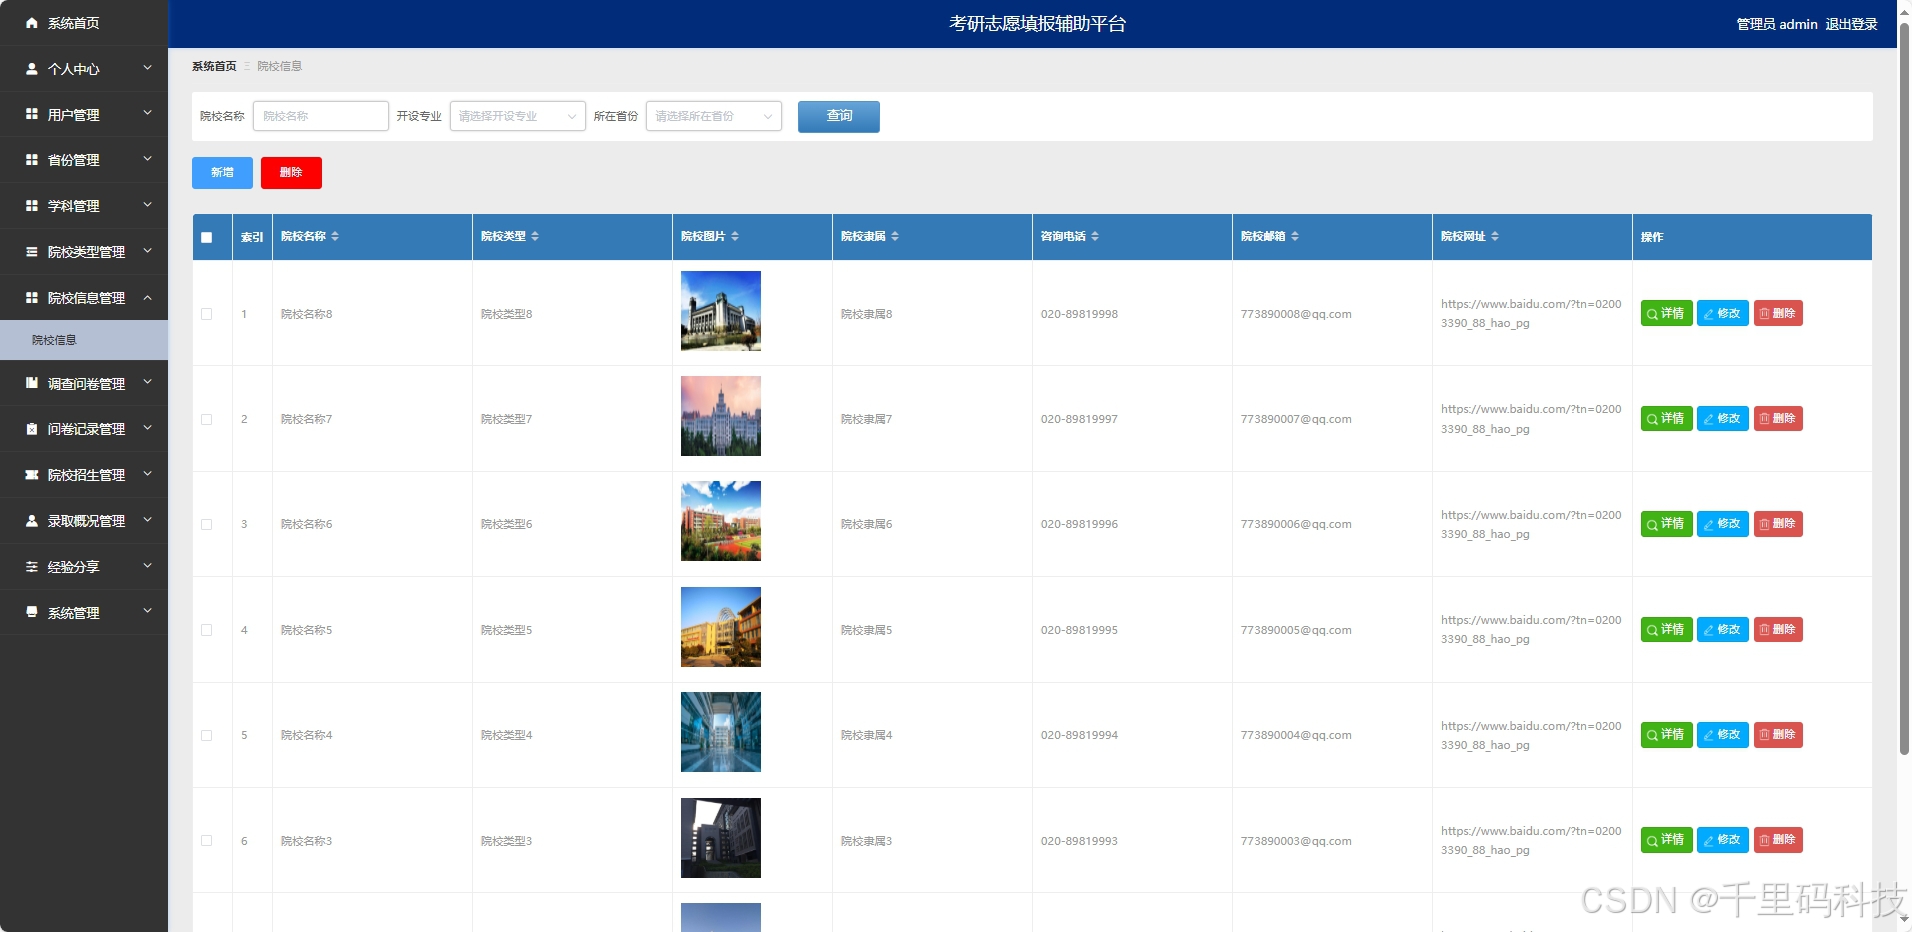Sort by 院校图片 column arrows
The width and height of the screenshot is (1912, 932).
click(735, 237)
